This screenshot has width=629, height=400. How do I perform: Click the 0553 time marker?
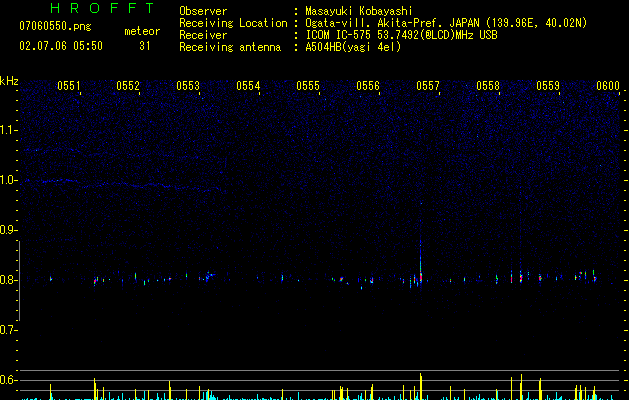188,86
